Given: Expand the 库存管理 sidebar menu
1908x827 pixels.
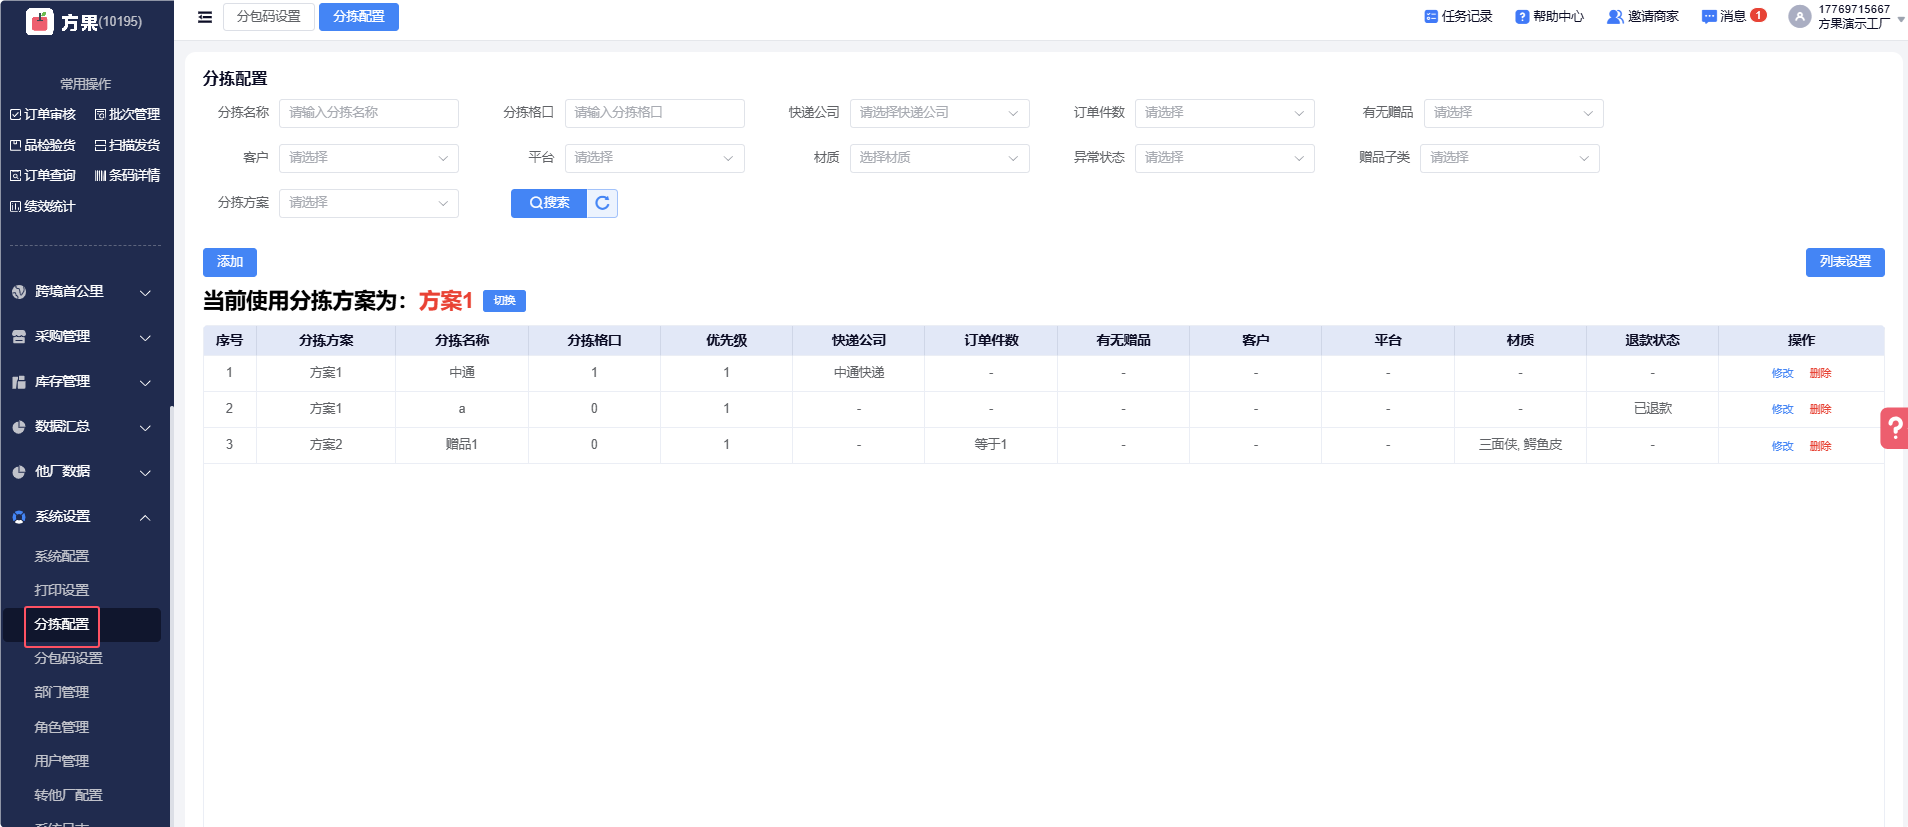Looking at the screenshot, I should (85, 382).
